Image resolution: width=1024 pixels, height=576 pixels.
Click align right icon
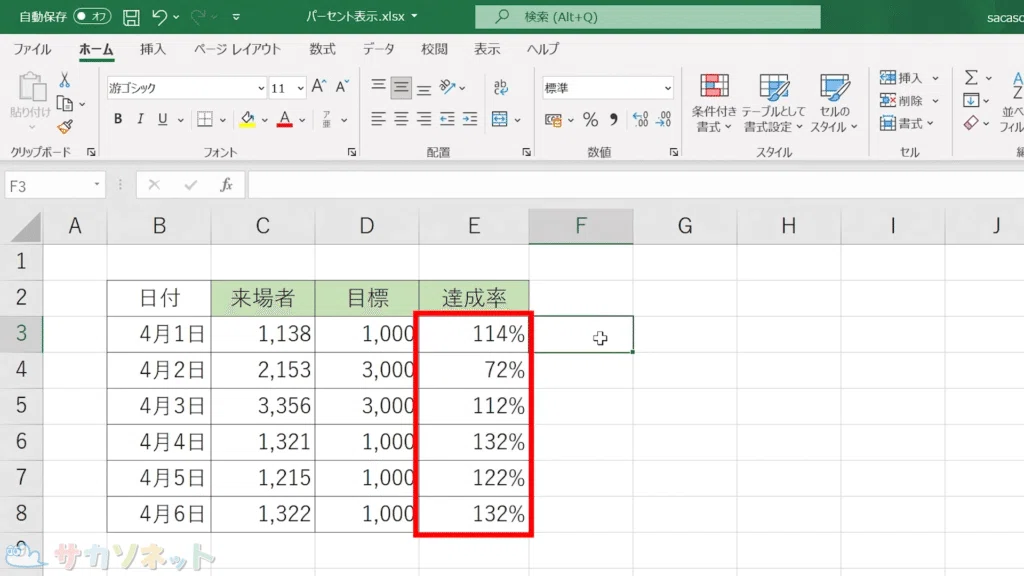click(424, 119)
